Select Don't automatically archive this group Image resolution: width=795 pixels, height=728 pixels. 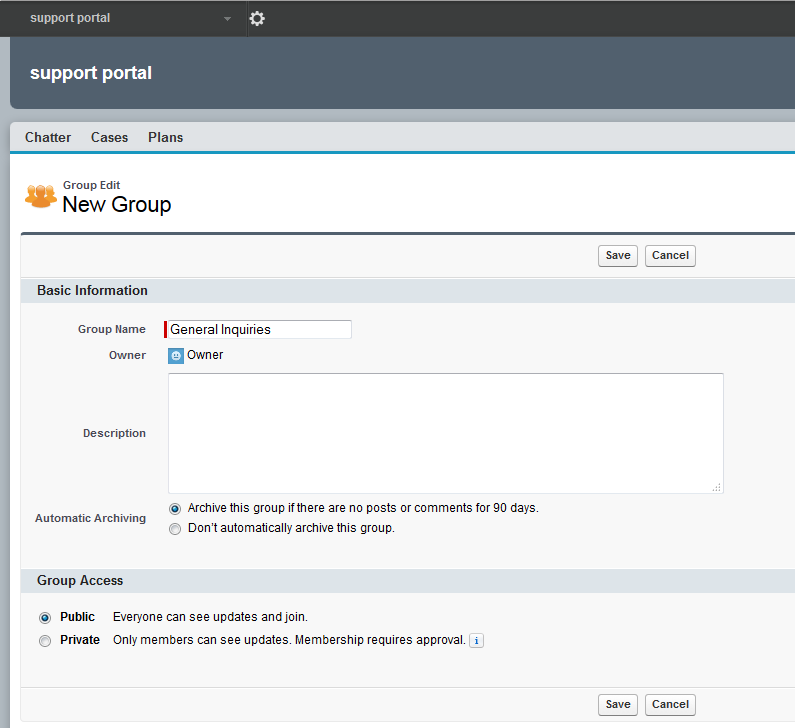tap(175, 529)
